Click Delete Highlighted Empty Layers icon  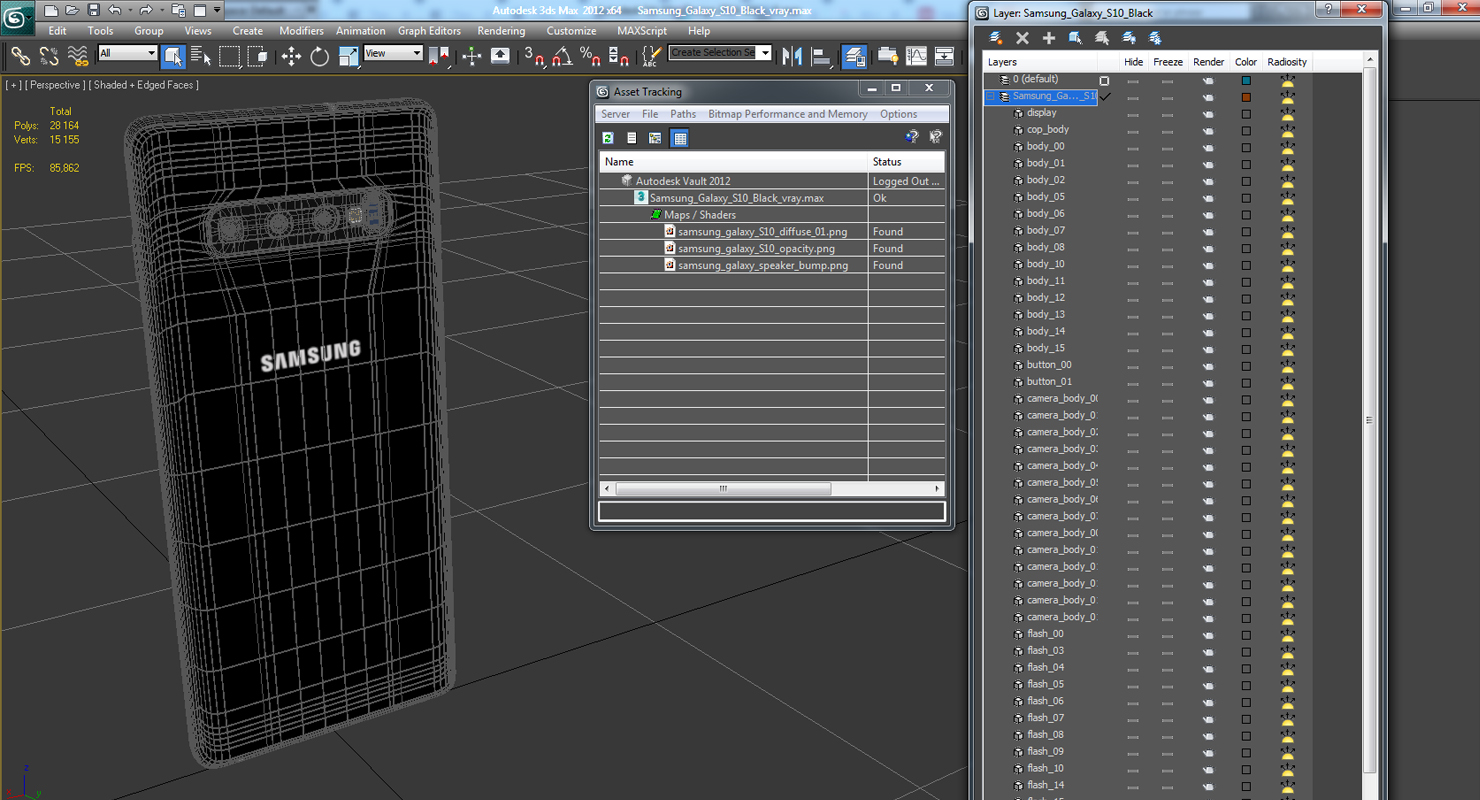click(x=1022, y=38)
